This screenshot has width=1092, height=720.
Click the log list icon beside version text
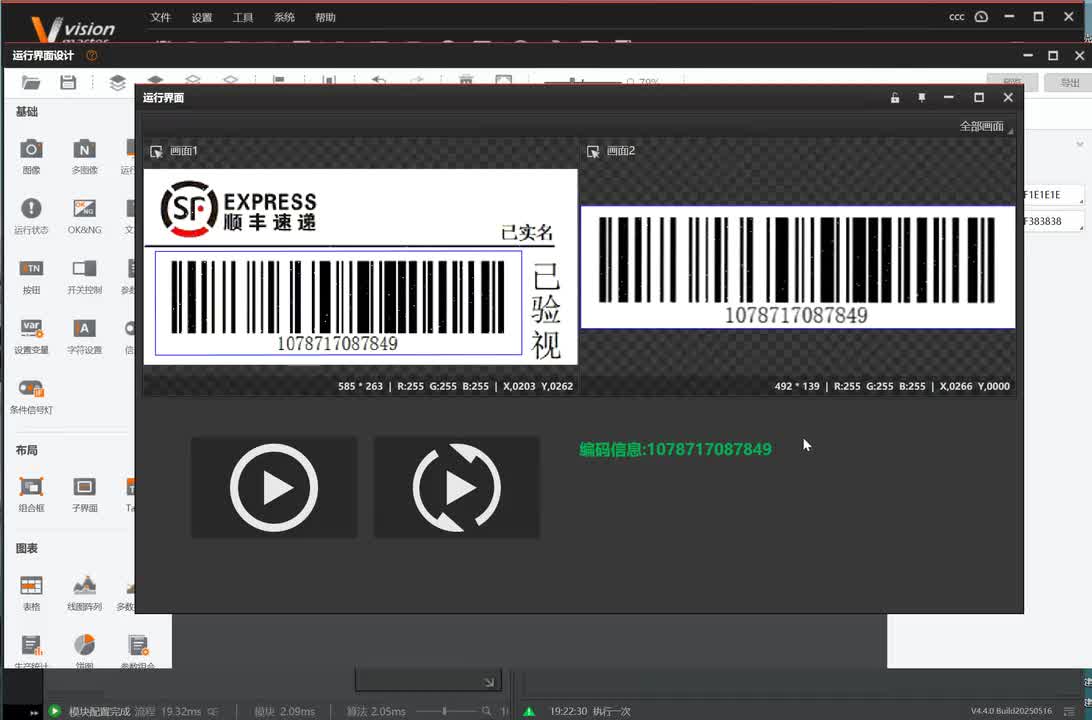pos(1070,711)
